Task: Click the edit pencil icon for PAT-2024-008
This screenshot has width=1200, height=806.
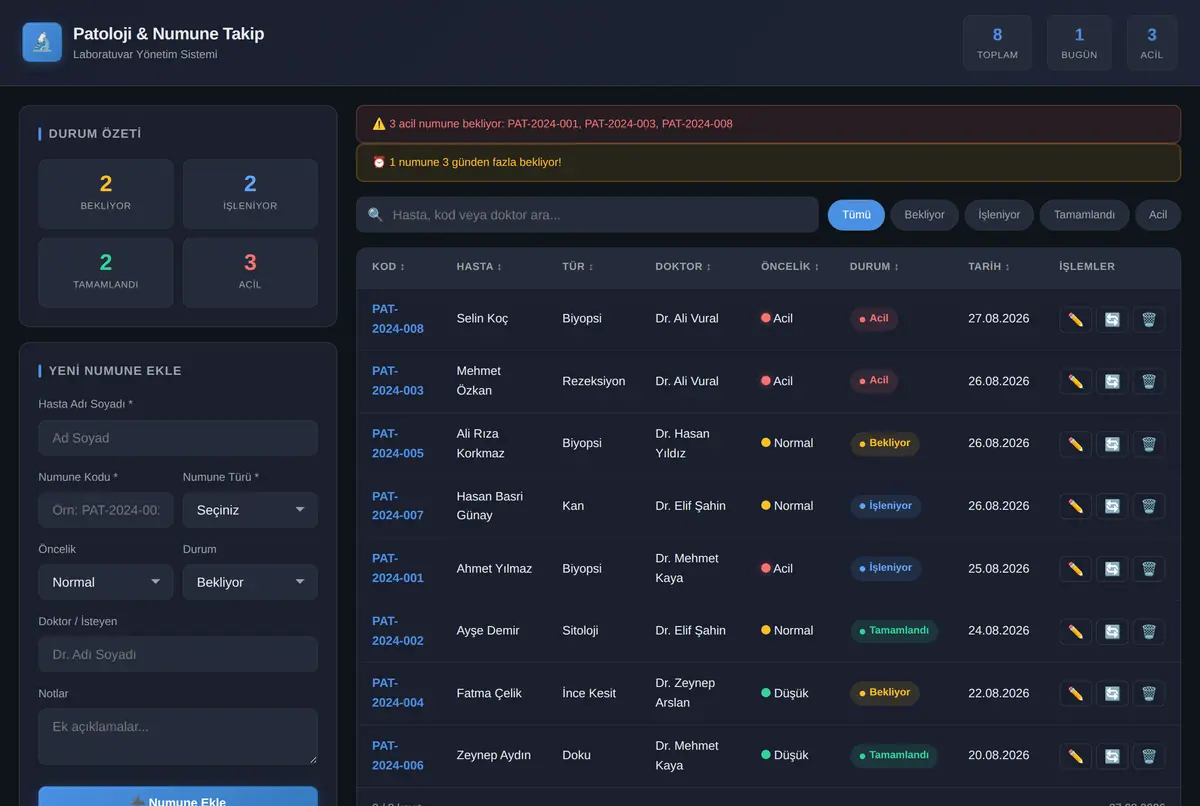Action: click(x=1076, y=319)
